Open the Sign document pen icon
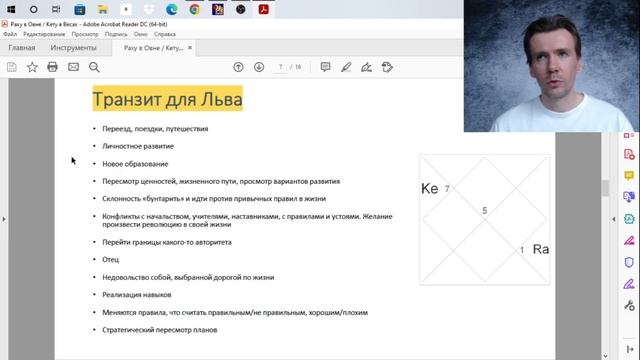640x360 pixels. [x=366, y=67]
